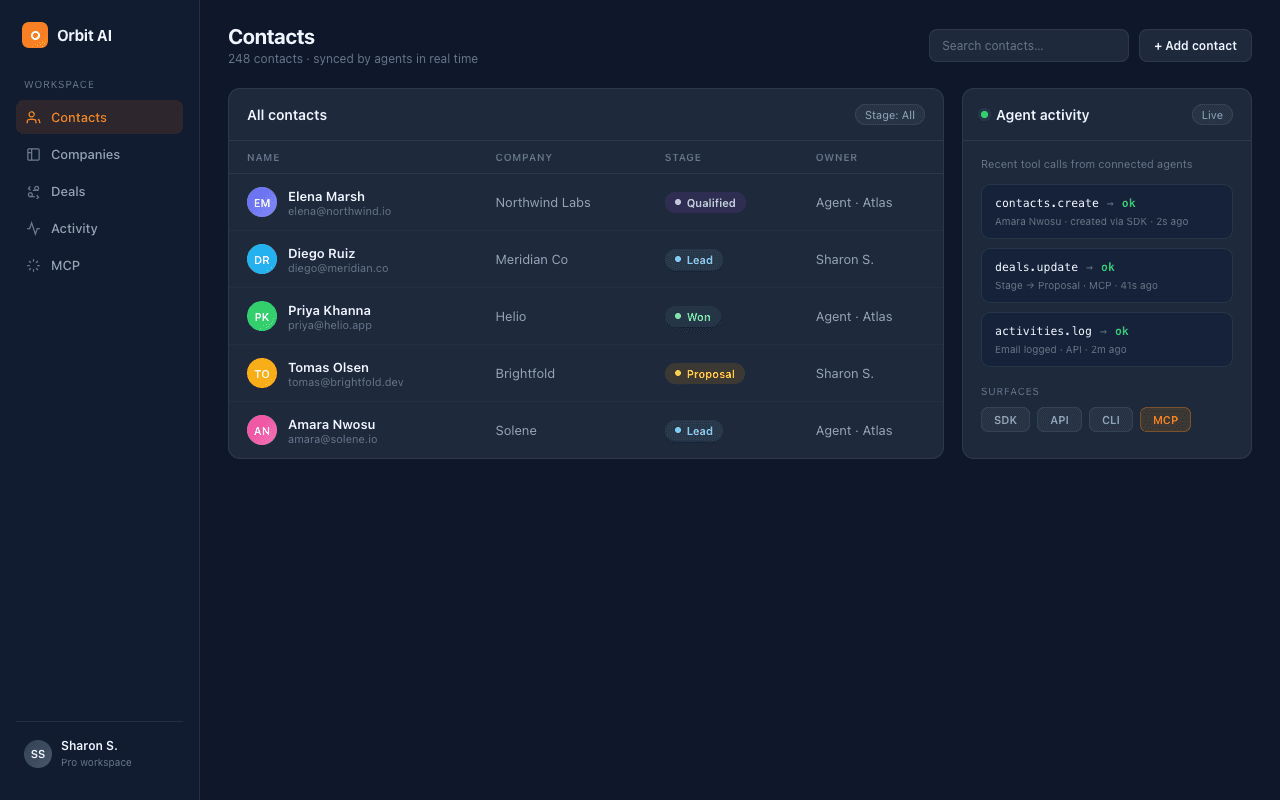
Task: Click the Helio company cell
Action: (x=510, y=316)
